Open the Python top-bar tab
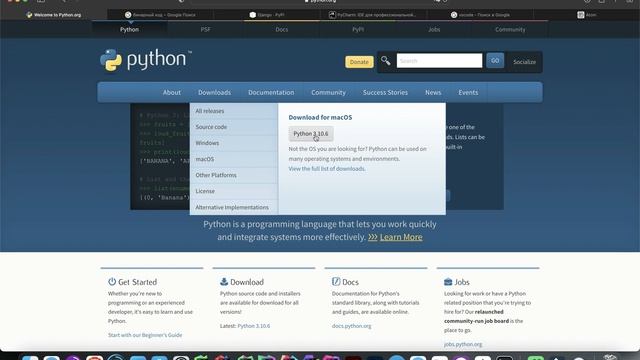The width and height of the screenshot is (640, 360). click(129, 29)
